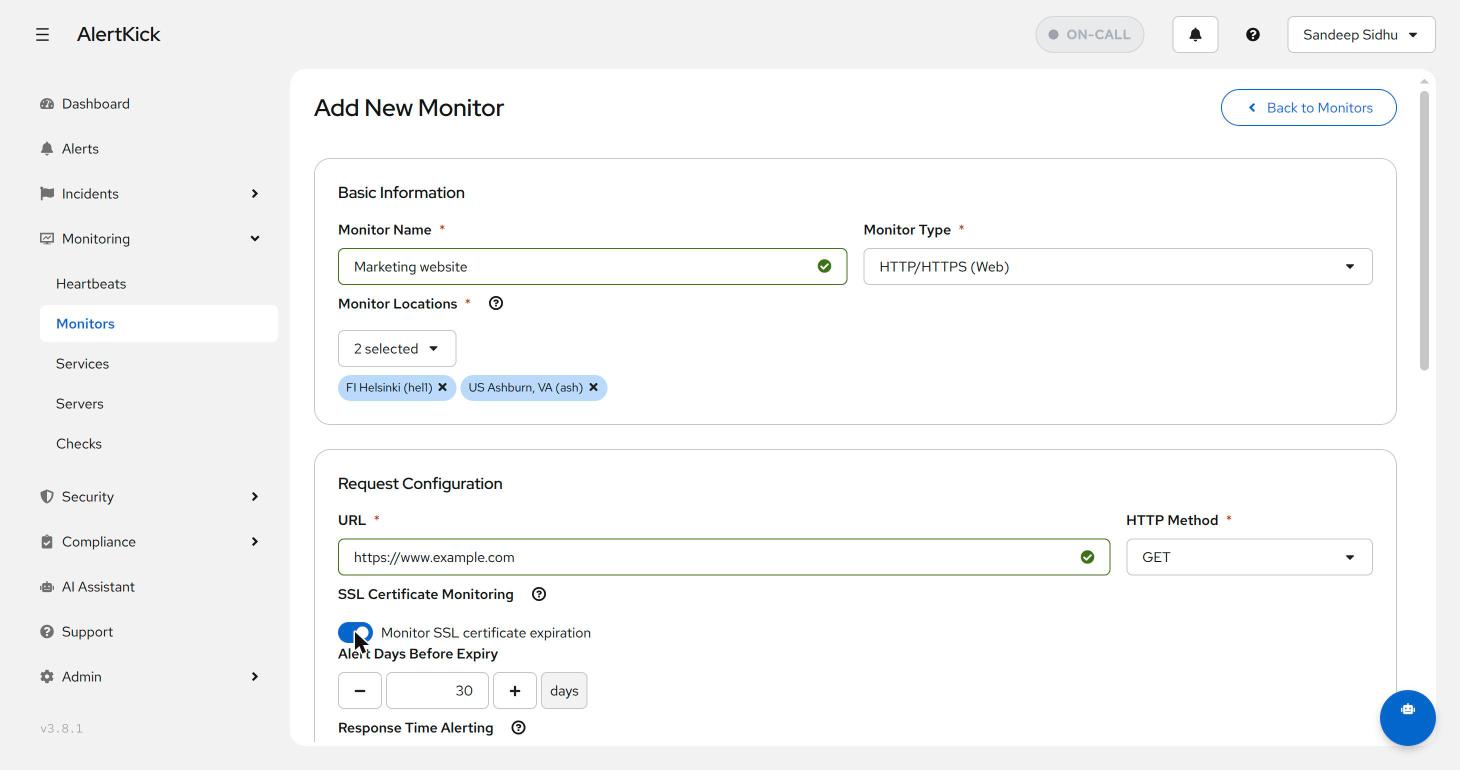
Task: Open the Monitor Type dropdown
Action: 1118,266
